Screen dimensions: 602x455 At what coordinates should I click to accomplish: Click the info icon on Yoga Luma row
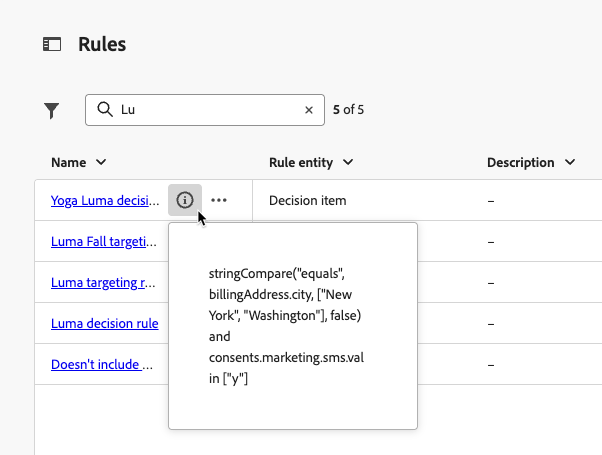[185, 200]
